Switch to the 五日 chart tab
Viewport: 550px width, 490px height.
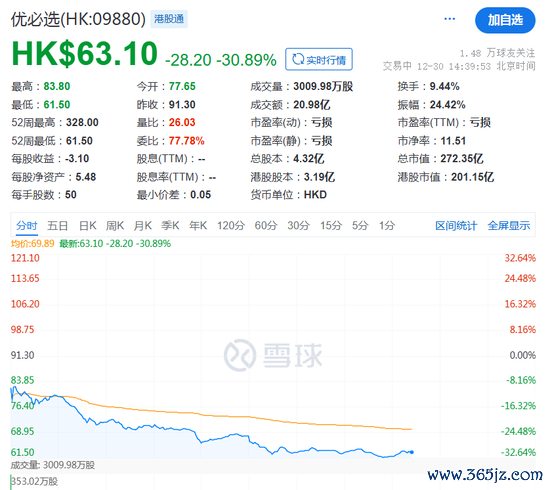tap(58, 226)
